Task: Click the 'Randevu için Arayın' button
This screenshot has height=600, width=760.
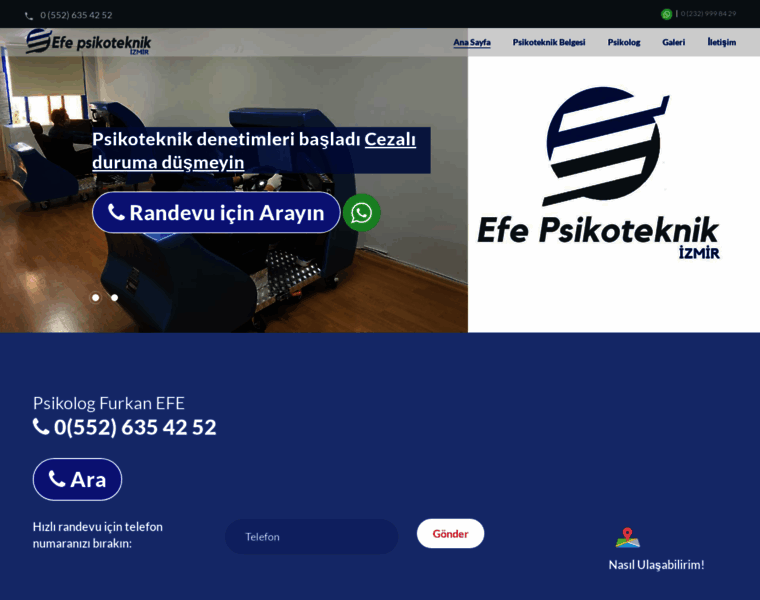Action: coord(216,212)
